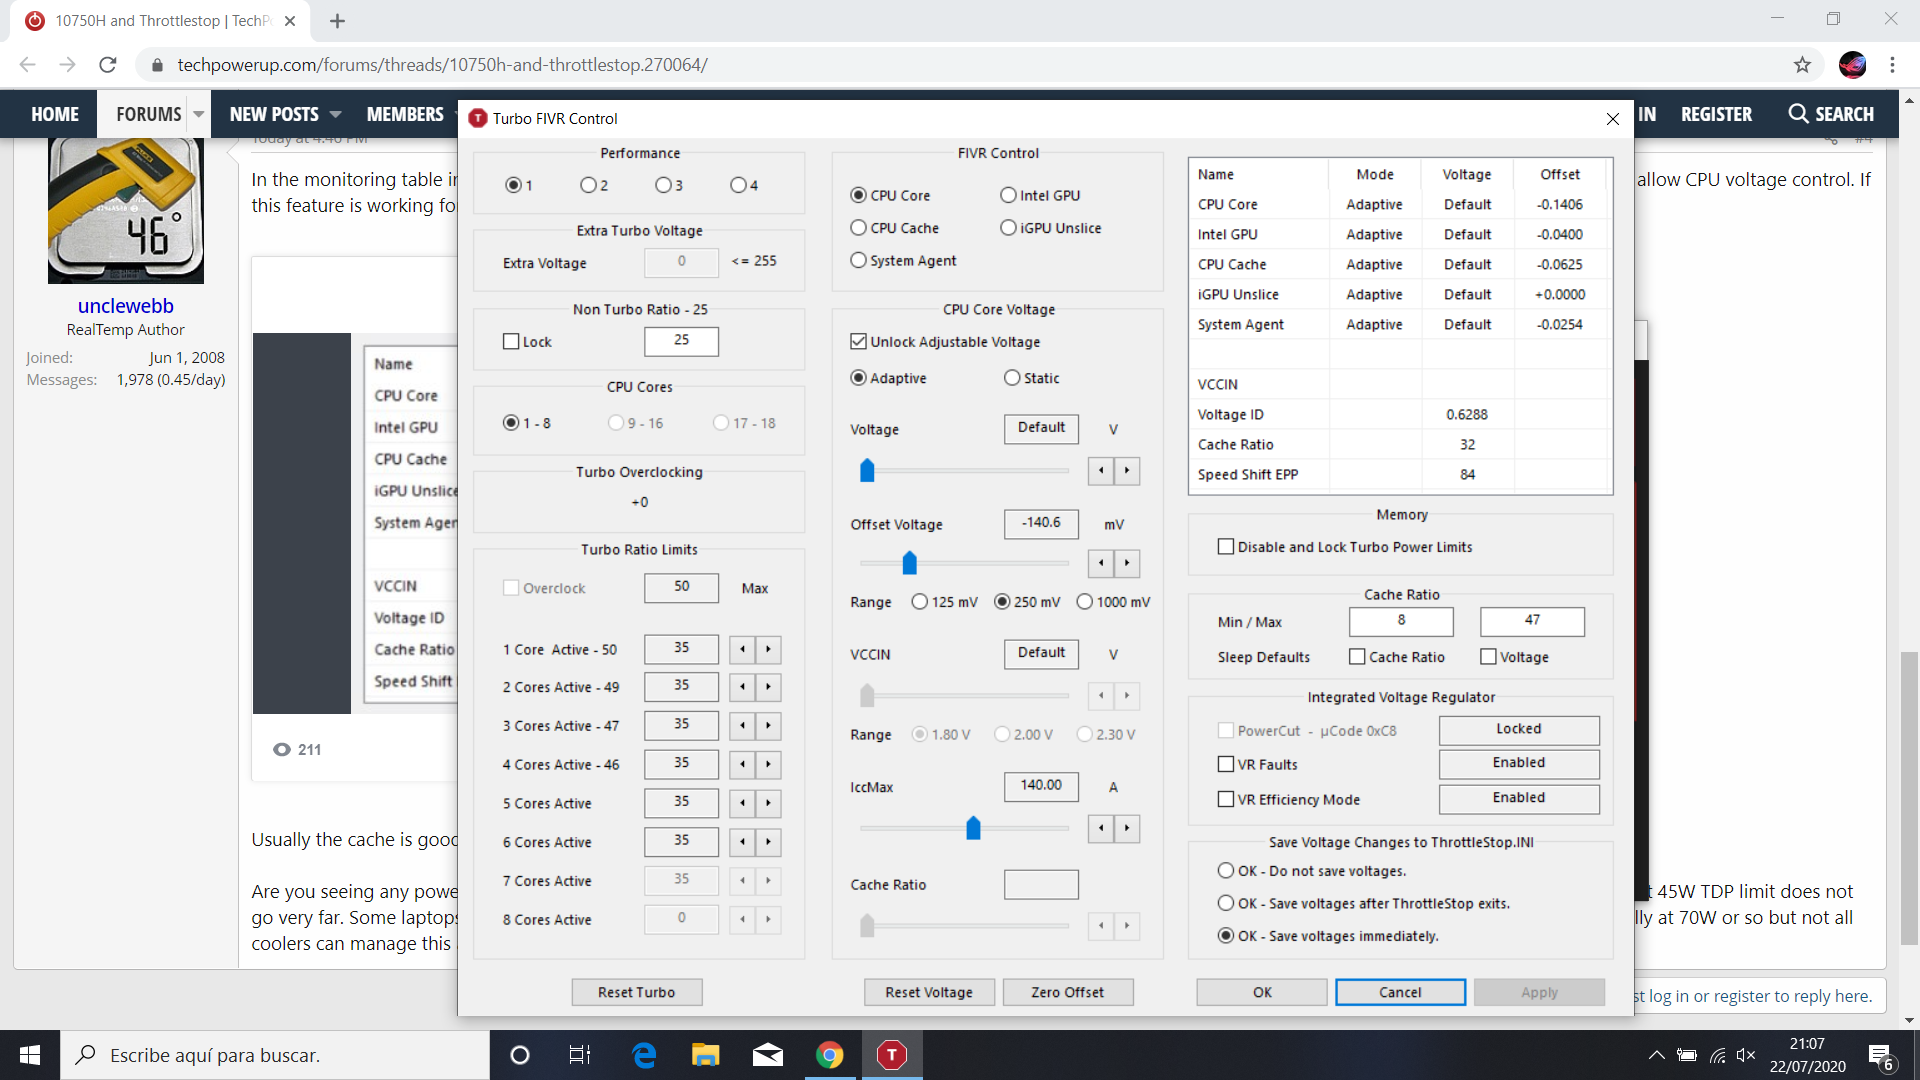Image resolution: width=1920 pixels, height=1080 pixels.
Task: Open the MEMBERS nav item
Action: [x=405, y=114]
